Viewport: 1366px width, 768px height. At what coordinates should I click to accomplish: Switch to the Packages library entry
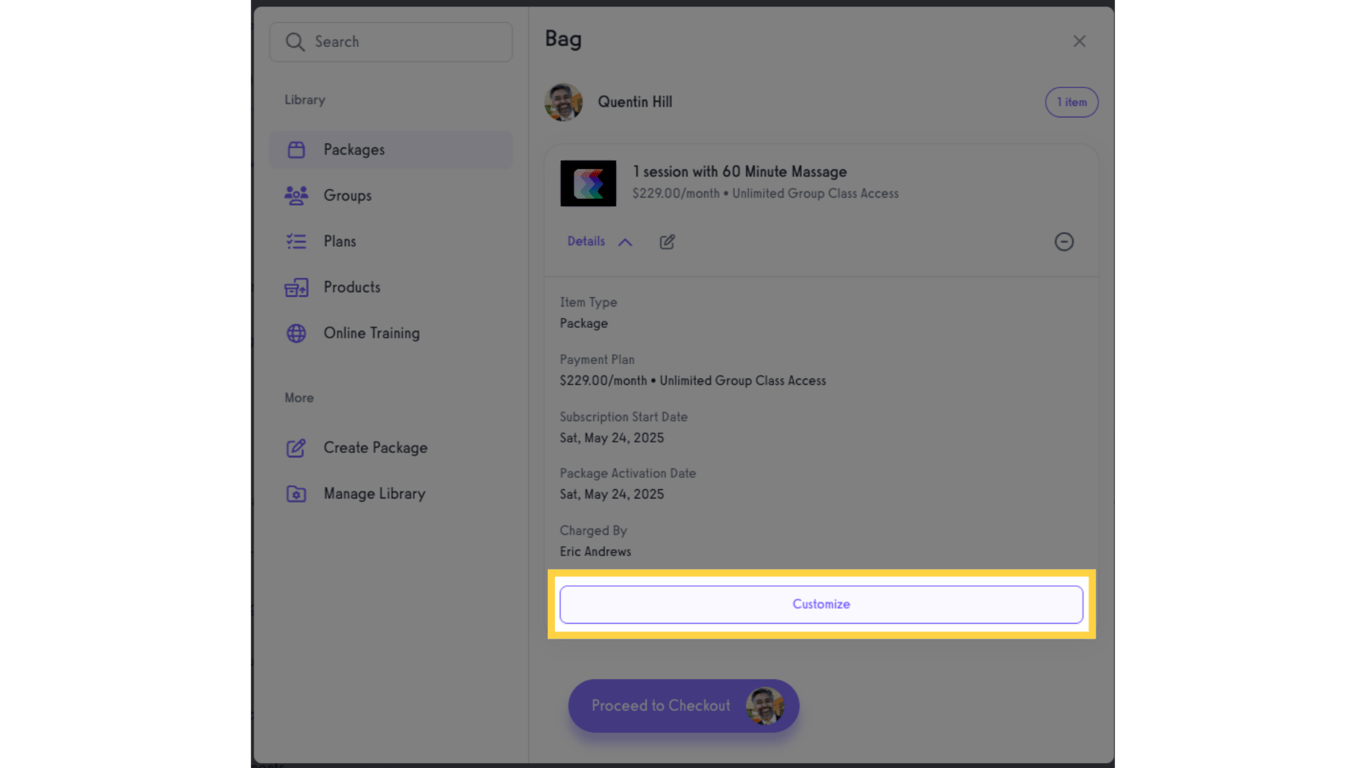[353, 149]
